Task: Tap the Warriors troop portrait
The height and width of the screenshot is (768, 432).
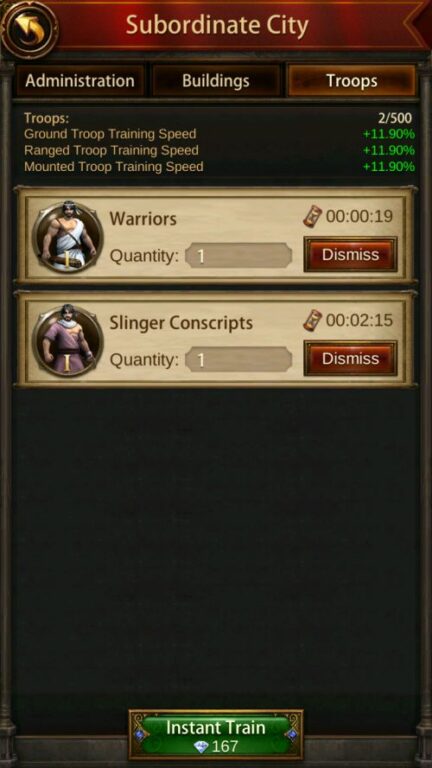Action: 67,238
